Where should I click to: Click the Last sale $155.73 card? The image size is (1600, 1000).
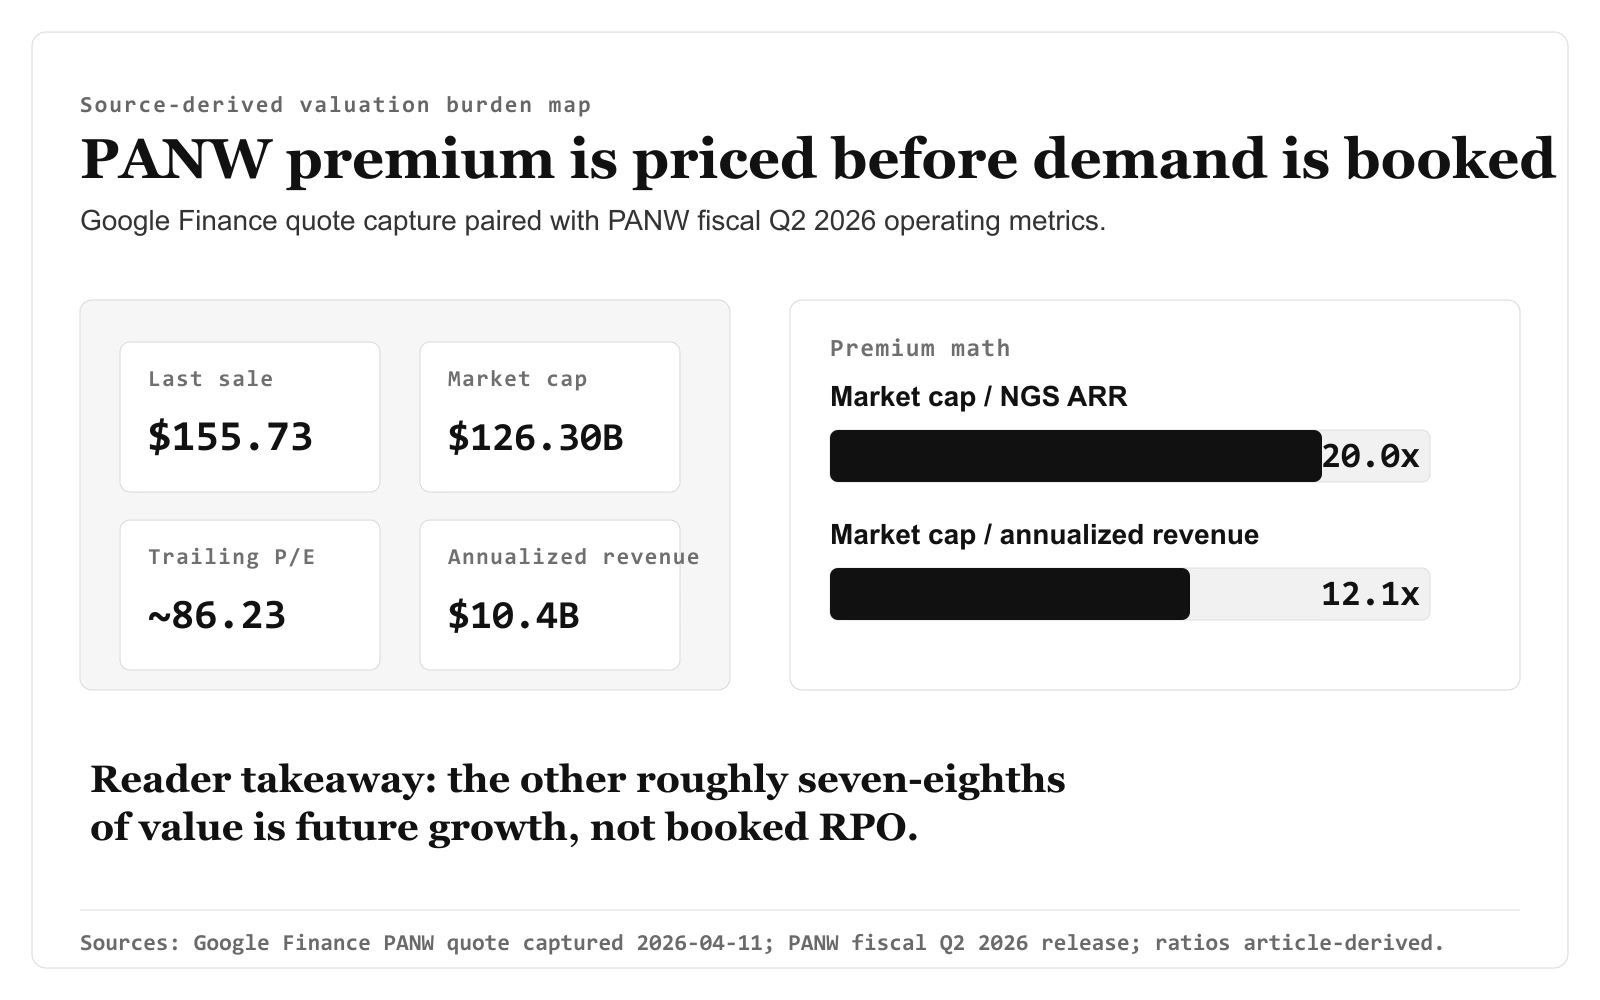coord(250,417)
